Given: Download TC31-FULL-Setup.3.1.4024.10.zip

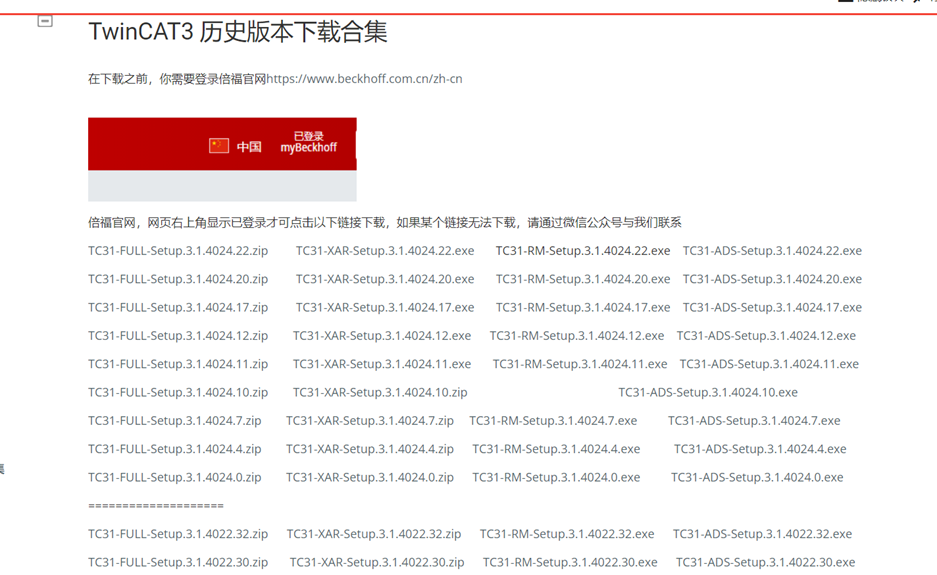Looking at the screenshot, I should coord(178,393).
